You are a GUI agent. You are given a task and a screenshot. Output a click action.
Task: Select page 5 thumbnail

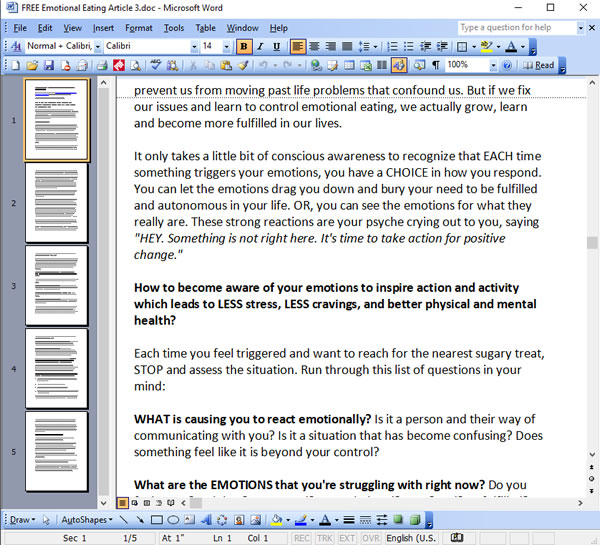pos(57,451)
